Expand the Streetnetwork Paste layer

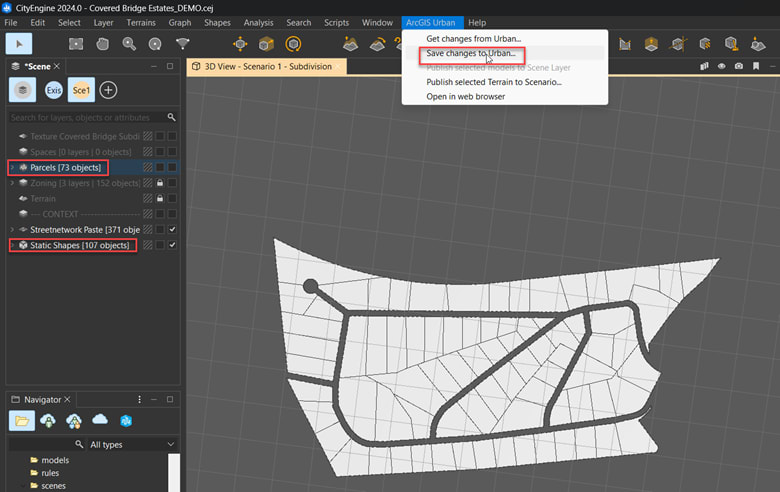tap(12, 230)
